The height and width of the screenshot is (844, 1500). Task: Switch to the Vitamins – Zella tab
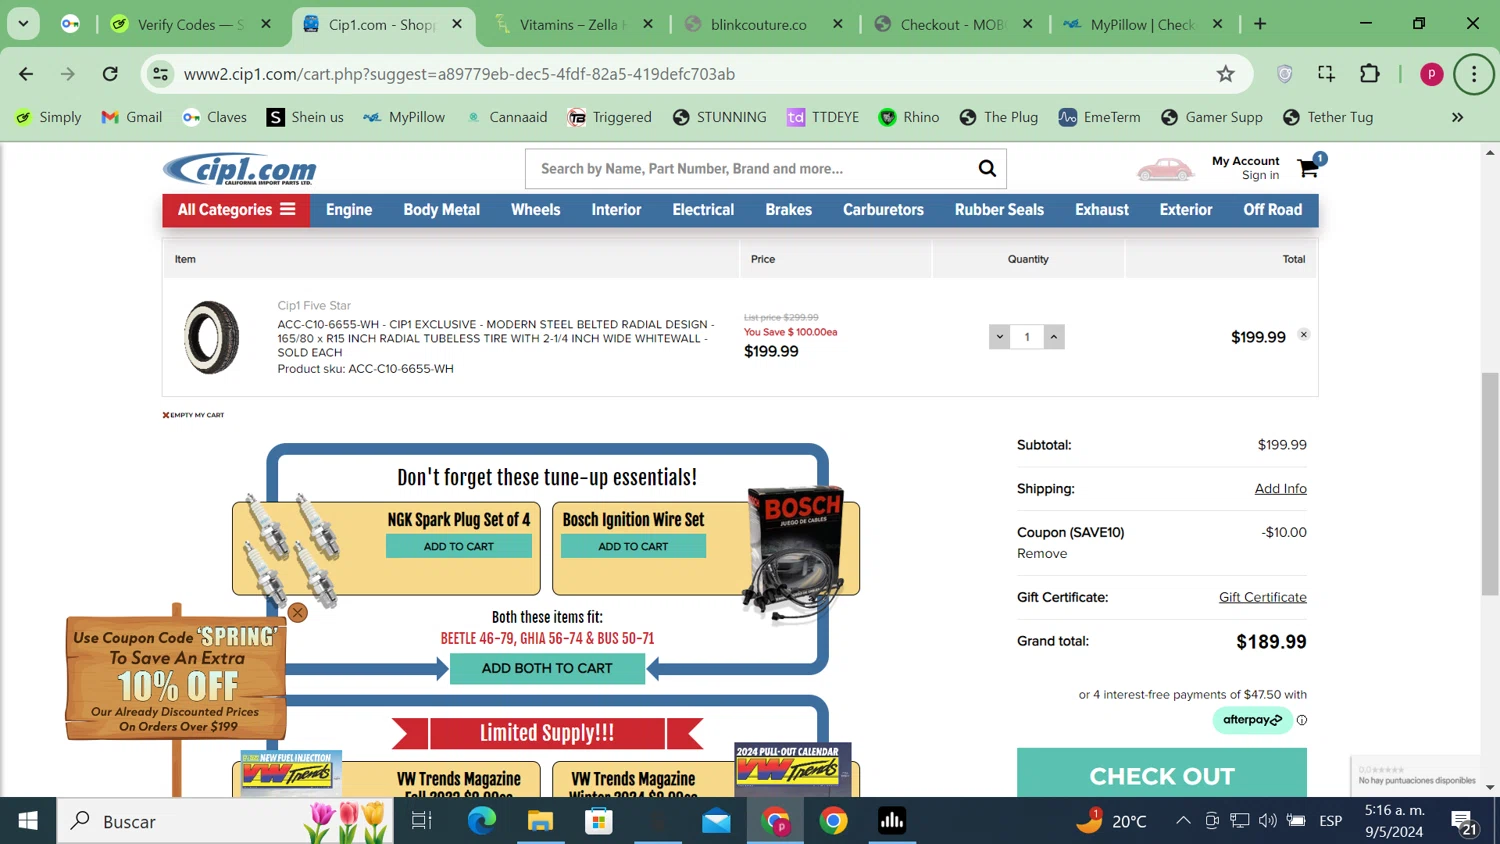point(574,24)
